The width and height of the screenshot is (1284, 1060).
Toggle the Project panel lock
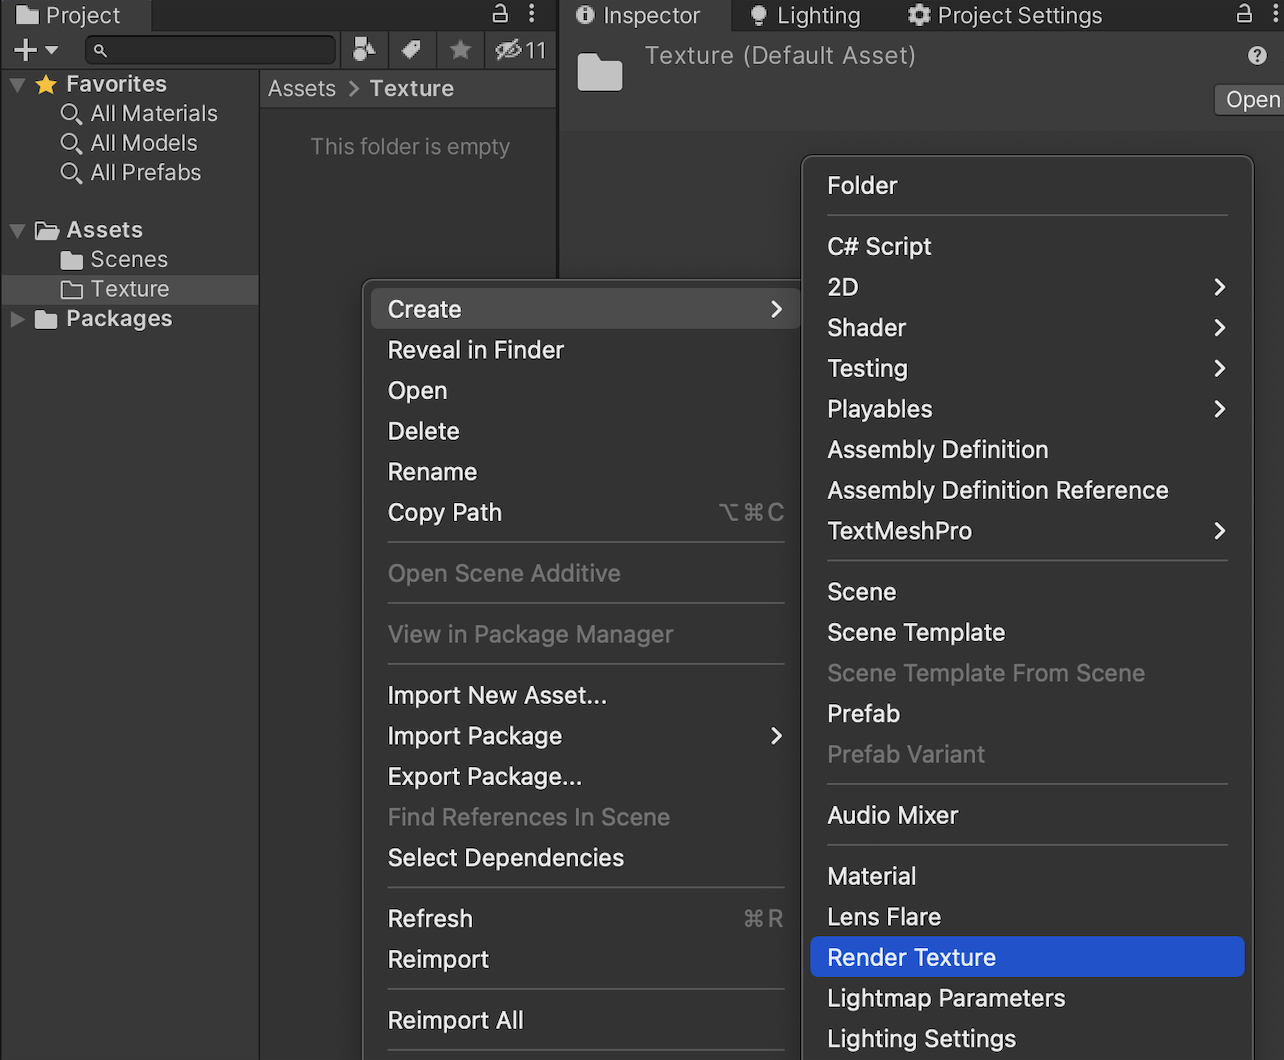[500, 14]
